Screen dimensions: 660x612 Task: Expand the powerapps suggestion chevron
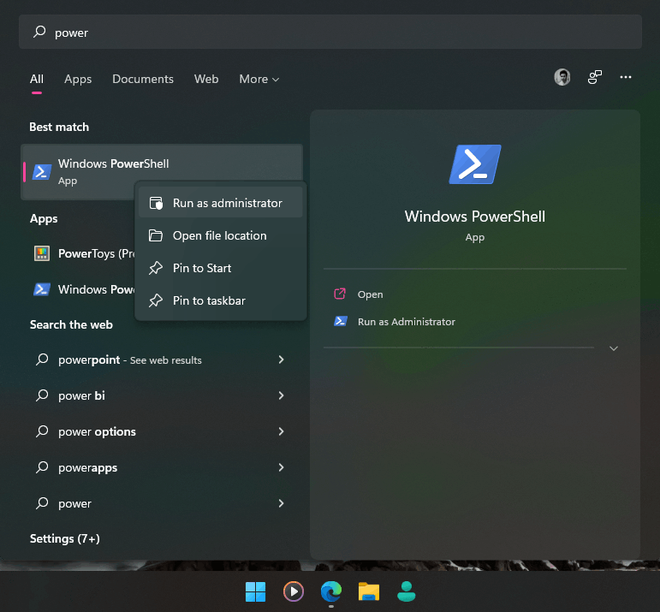click(281, 467)
